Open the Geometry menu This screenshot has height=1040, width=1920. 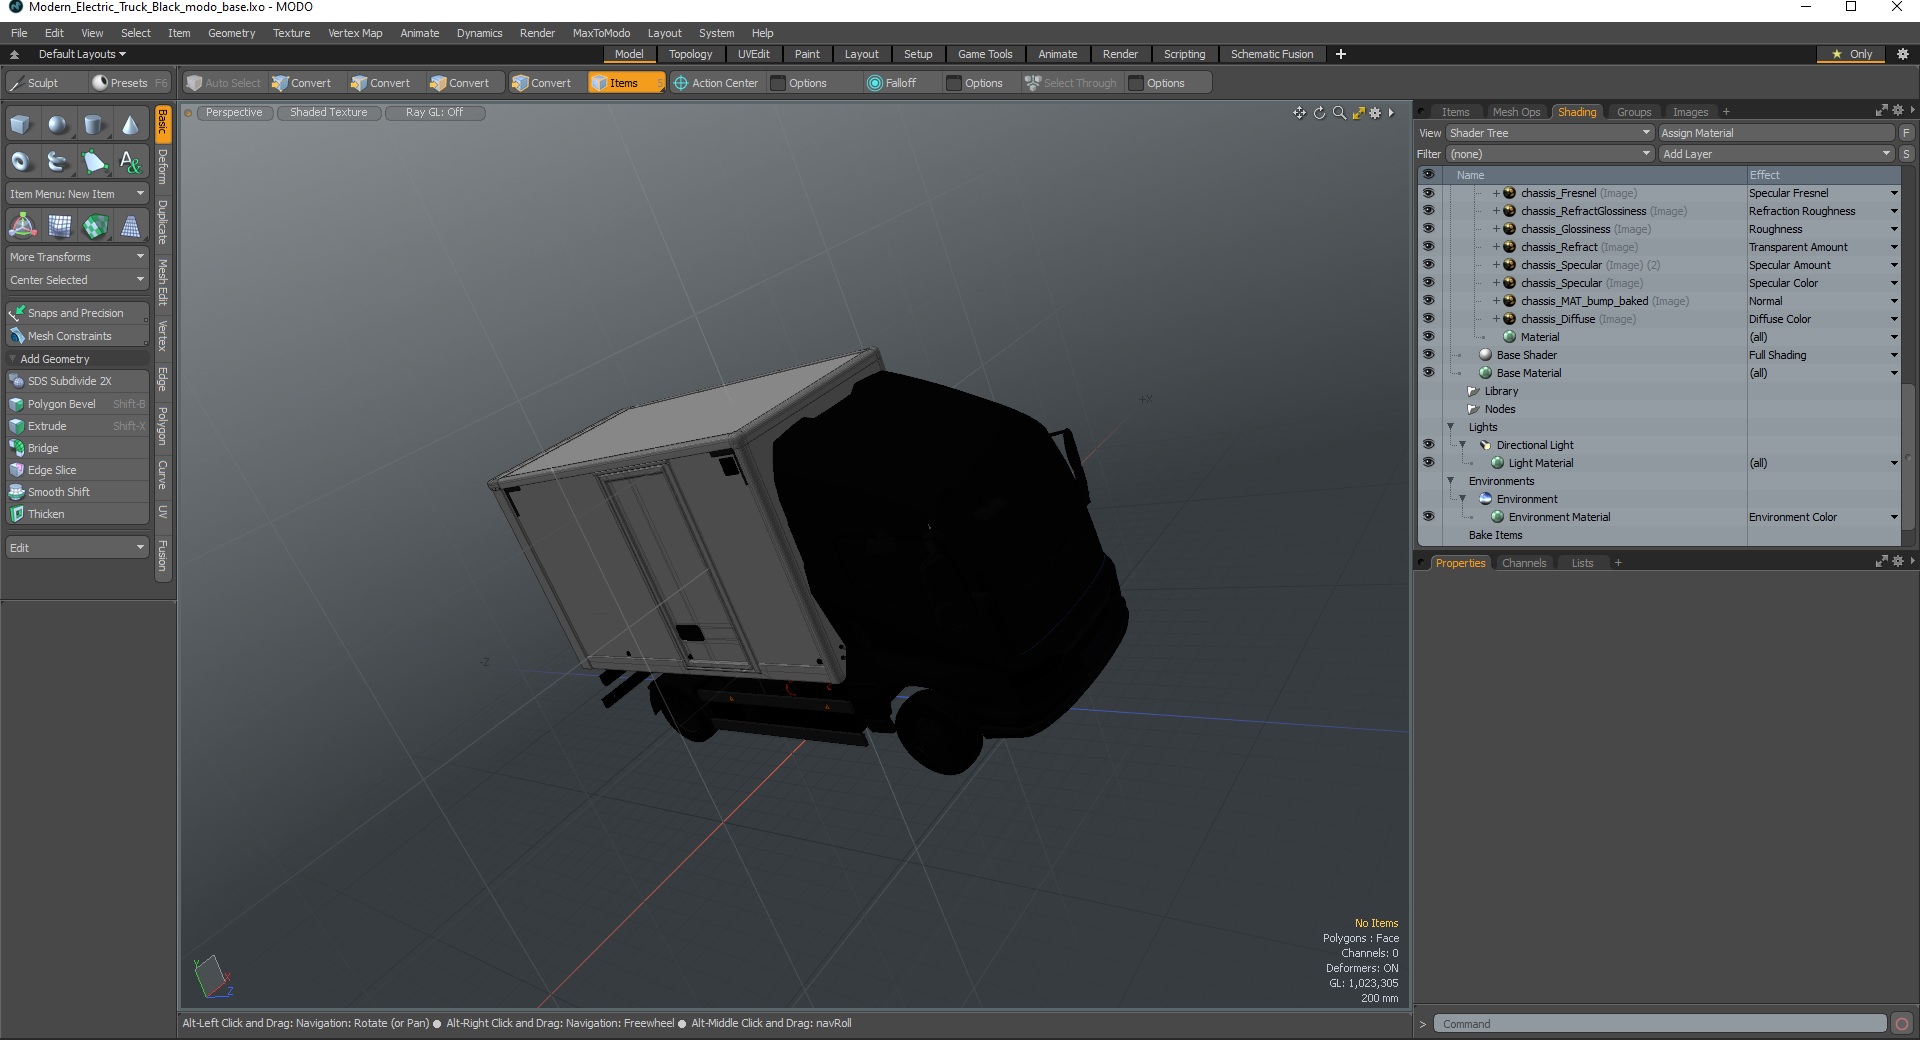(x=231, y=33)
